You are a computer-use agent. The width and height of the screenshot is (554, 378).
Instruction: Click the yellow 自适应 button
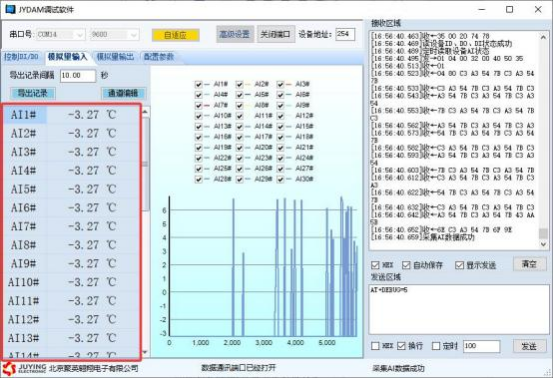(x=176, y=35)
